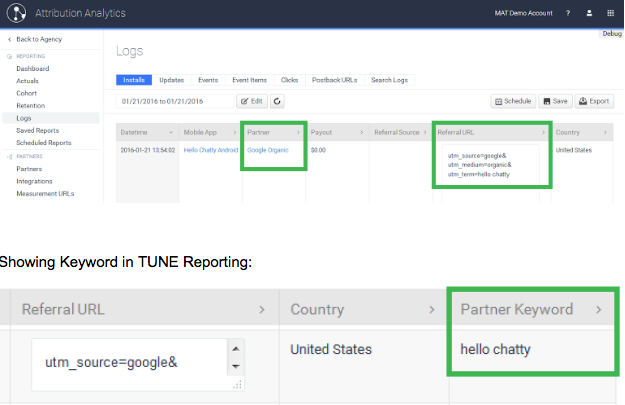Export the logs data
Image resolution: width=625 pixels, height=405 pixels.
594,101
